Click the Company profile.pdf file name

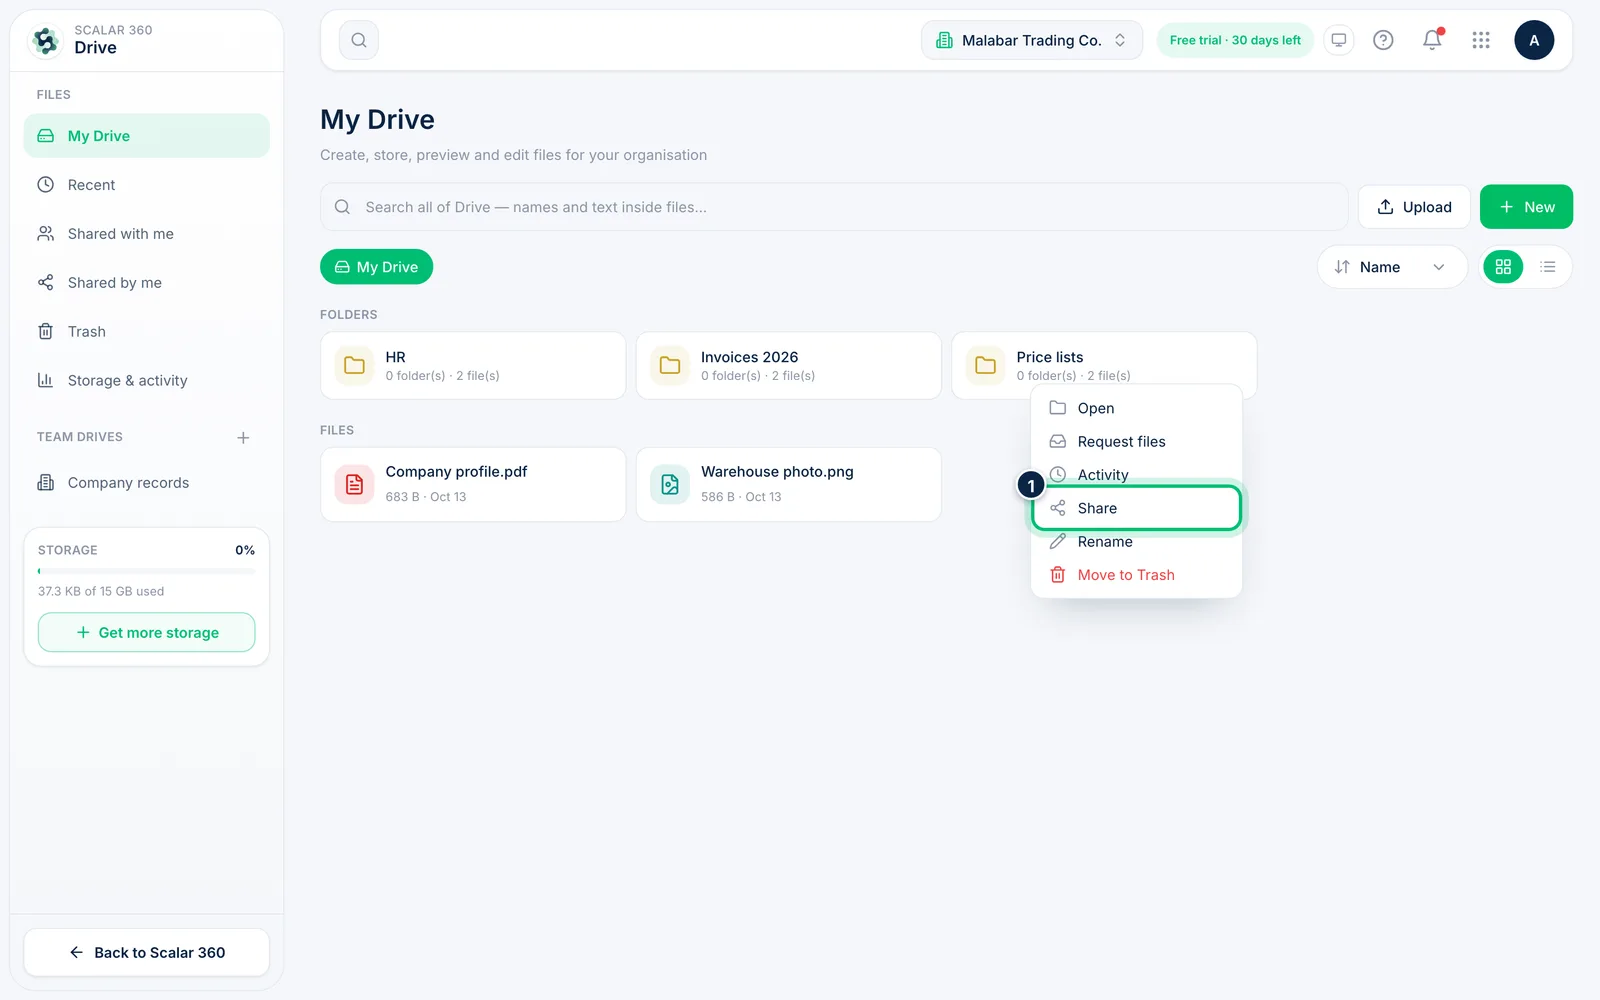(456, 472)
